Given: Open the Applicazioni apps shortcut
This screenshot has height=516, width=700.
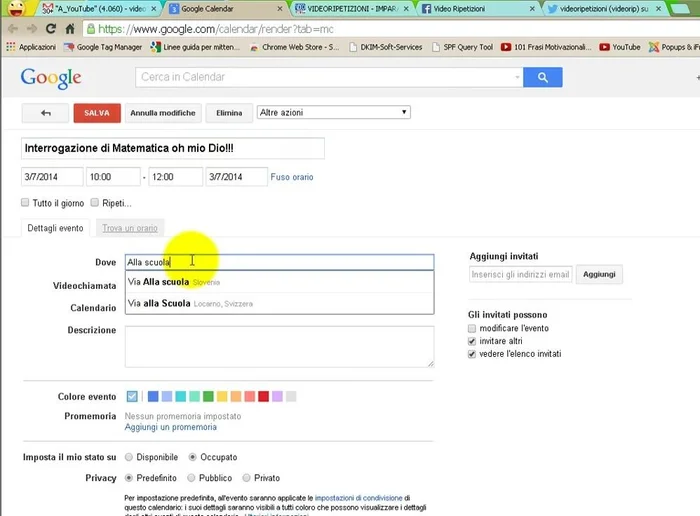Looking at the screenshot, I should (x=31, y=47).
